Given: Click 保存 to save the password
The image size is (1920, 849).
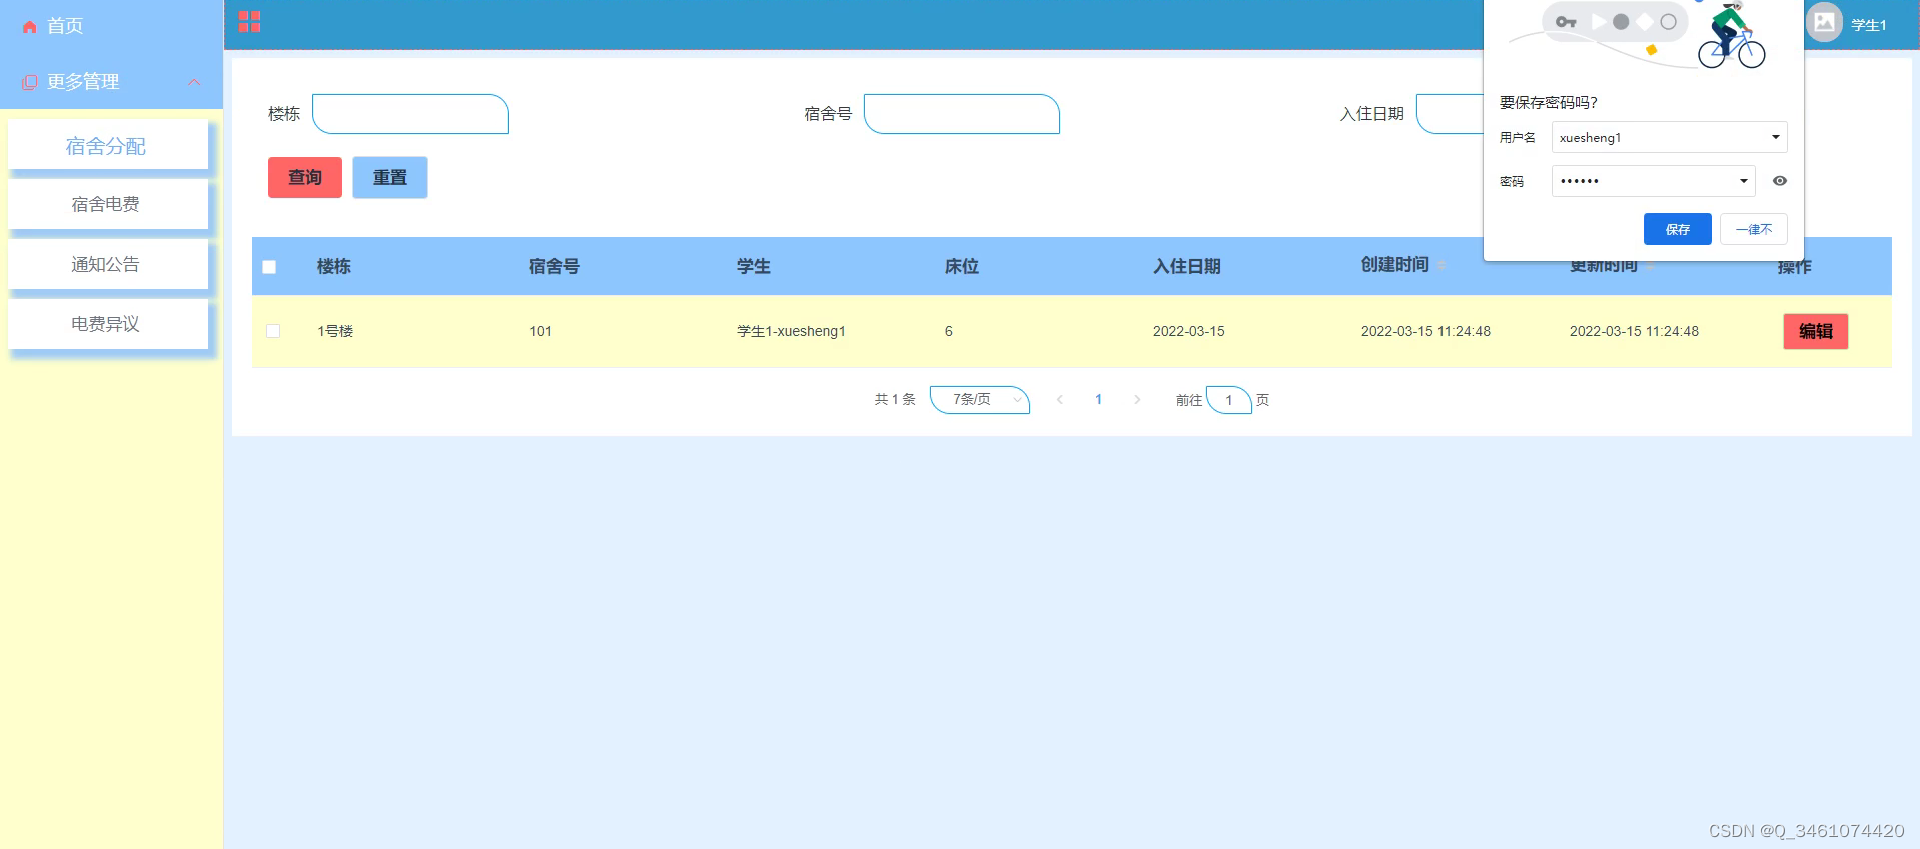Looking at the screenshot, I should [1678, 229].
